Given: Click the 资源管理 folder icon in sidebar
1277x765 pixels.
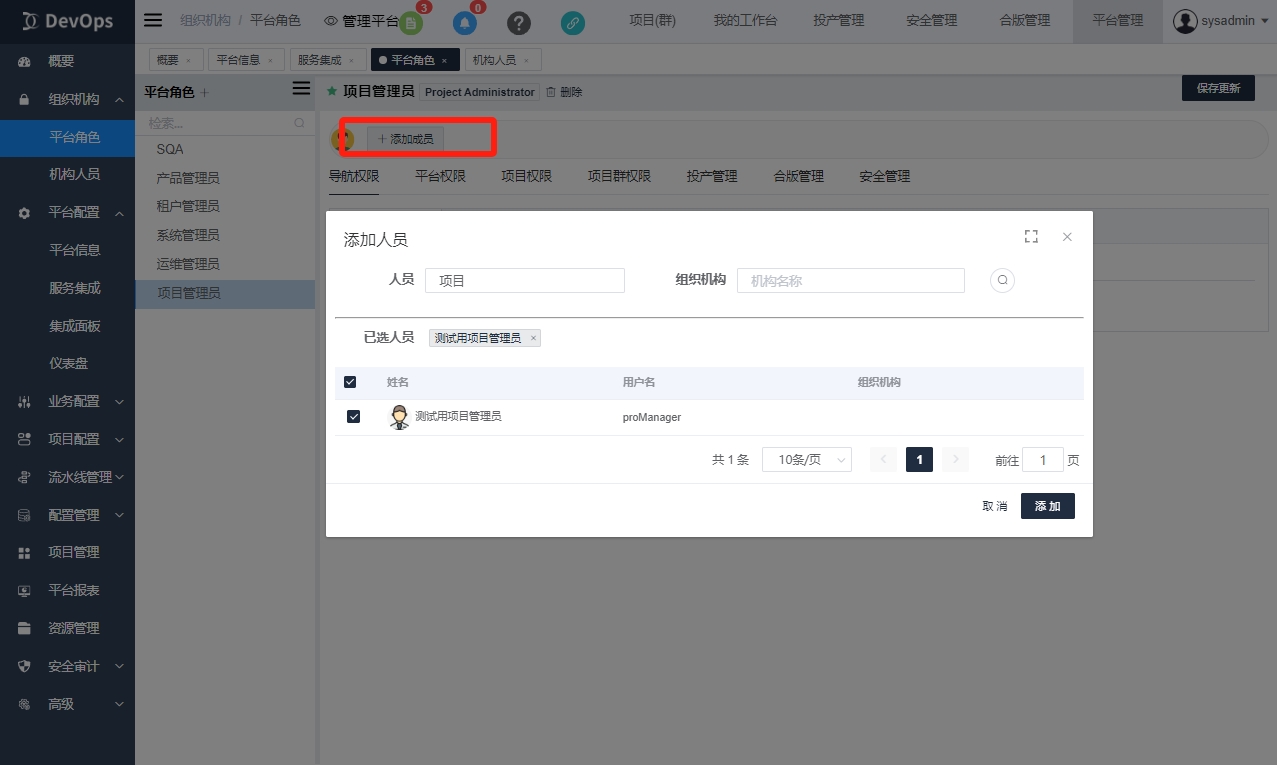Looking at the screenshot, I should 25,628.
